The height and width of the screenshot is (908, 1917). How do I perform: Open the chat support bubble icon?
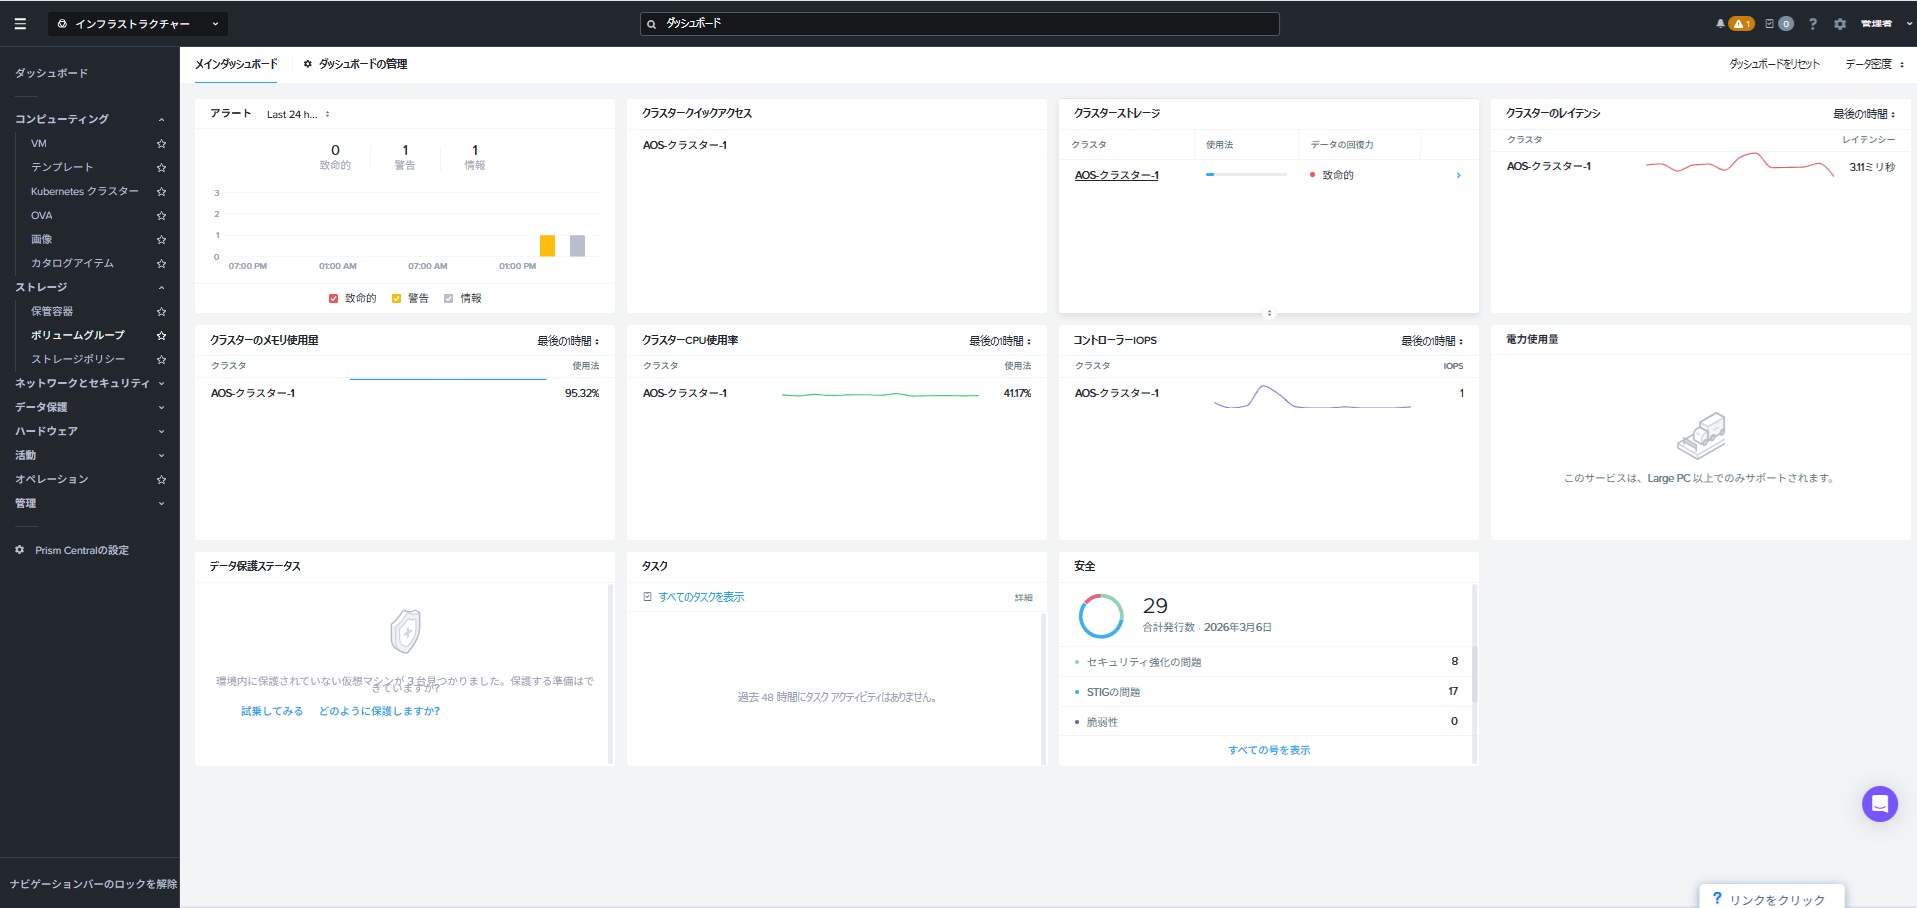pyautogui.click(x=1879, y=803)
